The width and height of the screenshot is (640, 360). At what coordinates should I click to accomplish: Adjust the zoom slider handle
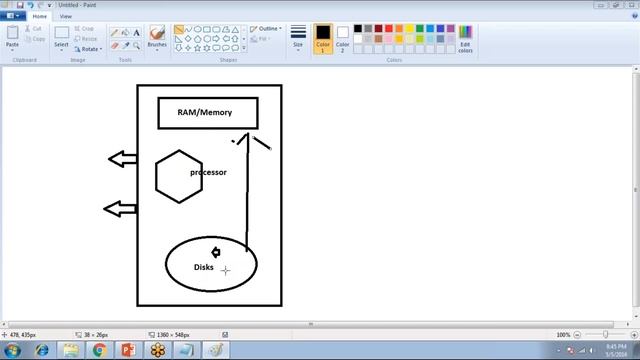(x=605, y=334)
